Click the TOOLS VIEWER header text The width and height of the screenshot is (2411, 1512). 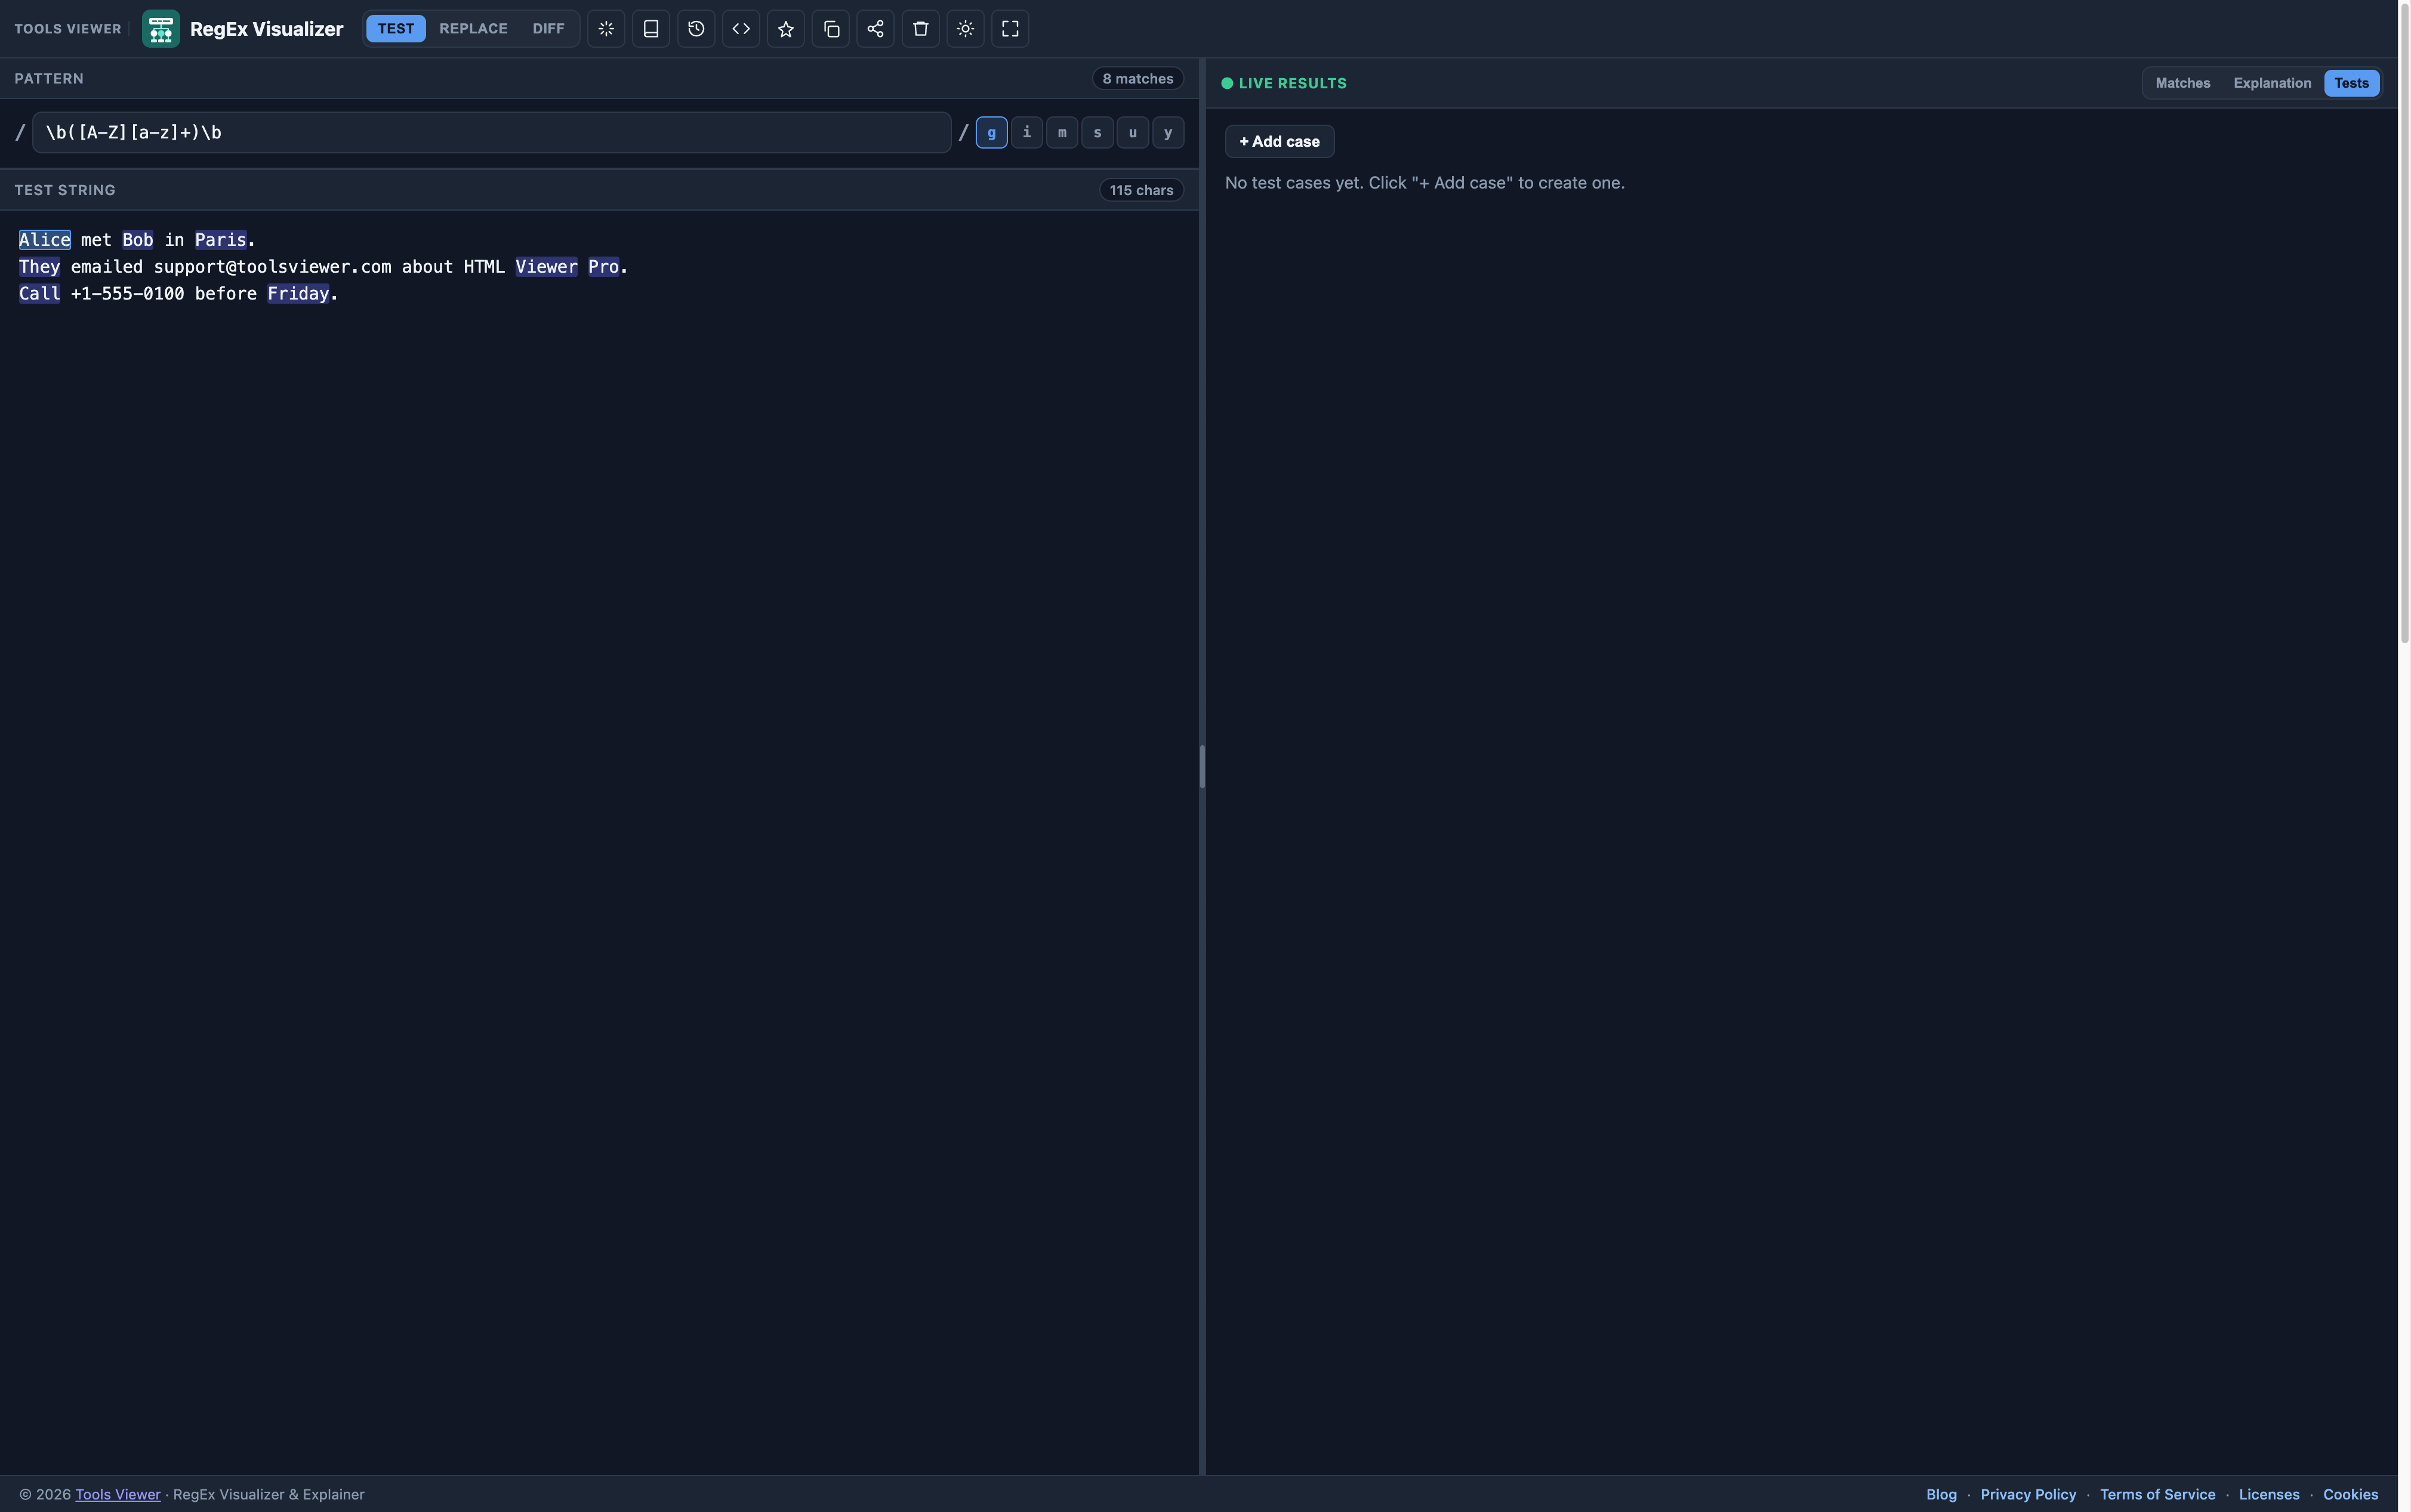[x=68, y=29]
